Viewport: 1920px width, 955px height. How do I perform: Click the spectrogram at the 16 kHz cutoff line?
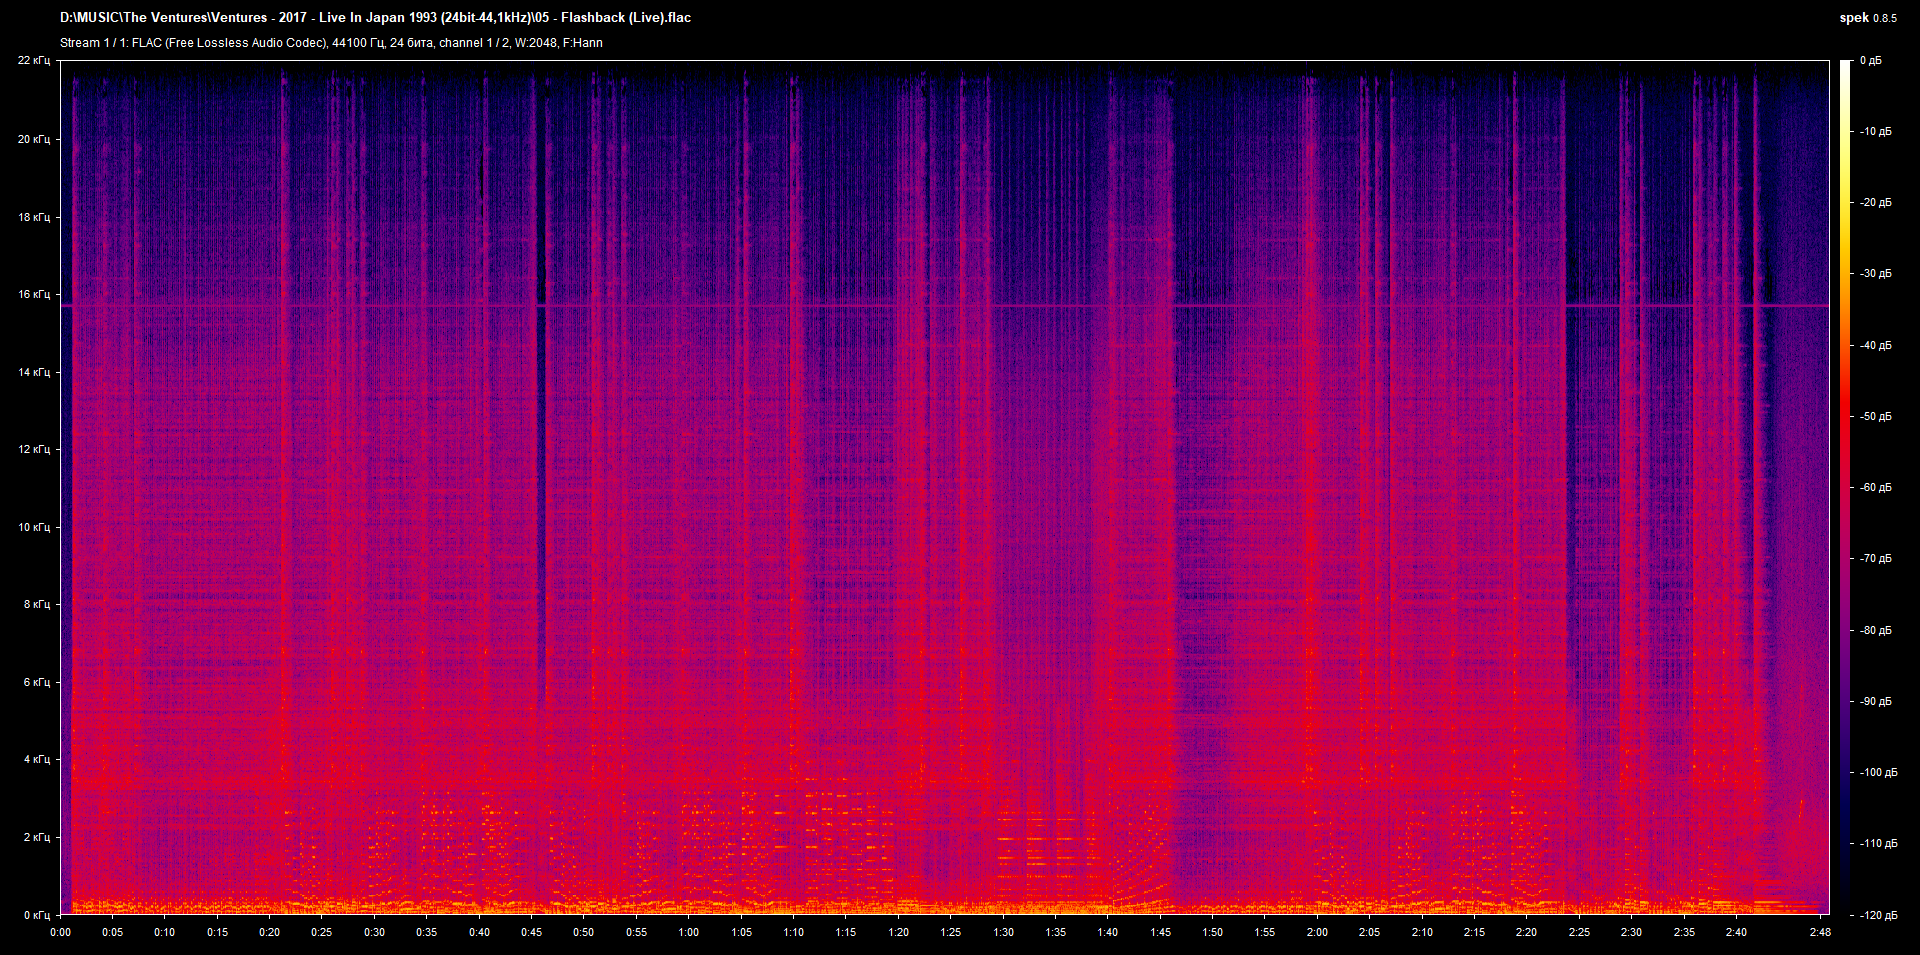(900, 308)
